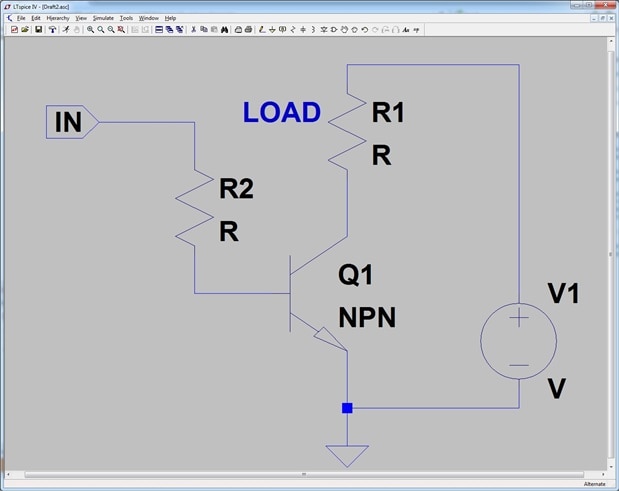Viewport: 619px width, 491px height.
Task: Open the View menu
Action: [81, 18]
